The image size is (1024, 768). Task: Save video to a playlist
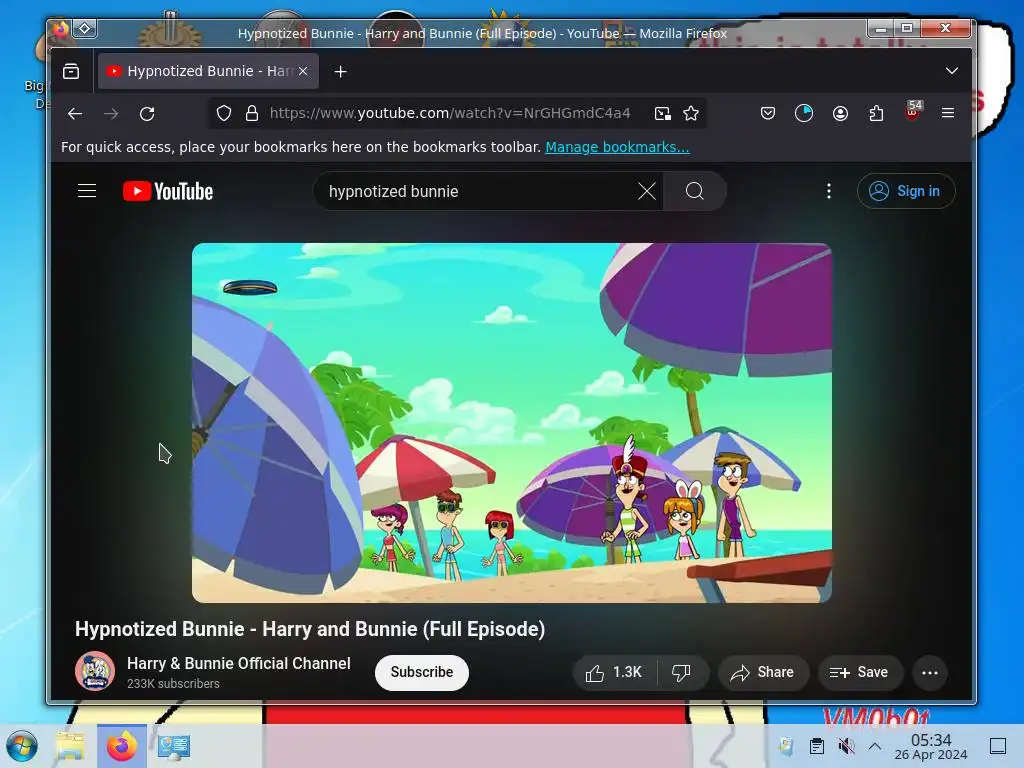pyautogui.click(x=860, y=673)
